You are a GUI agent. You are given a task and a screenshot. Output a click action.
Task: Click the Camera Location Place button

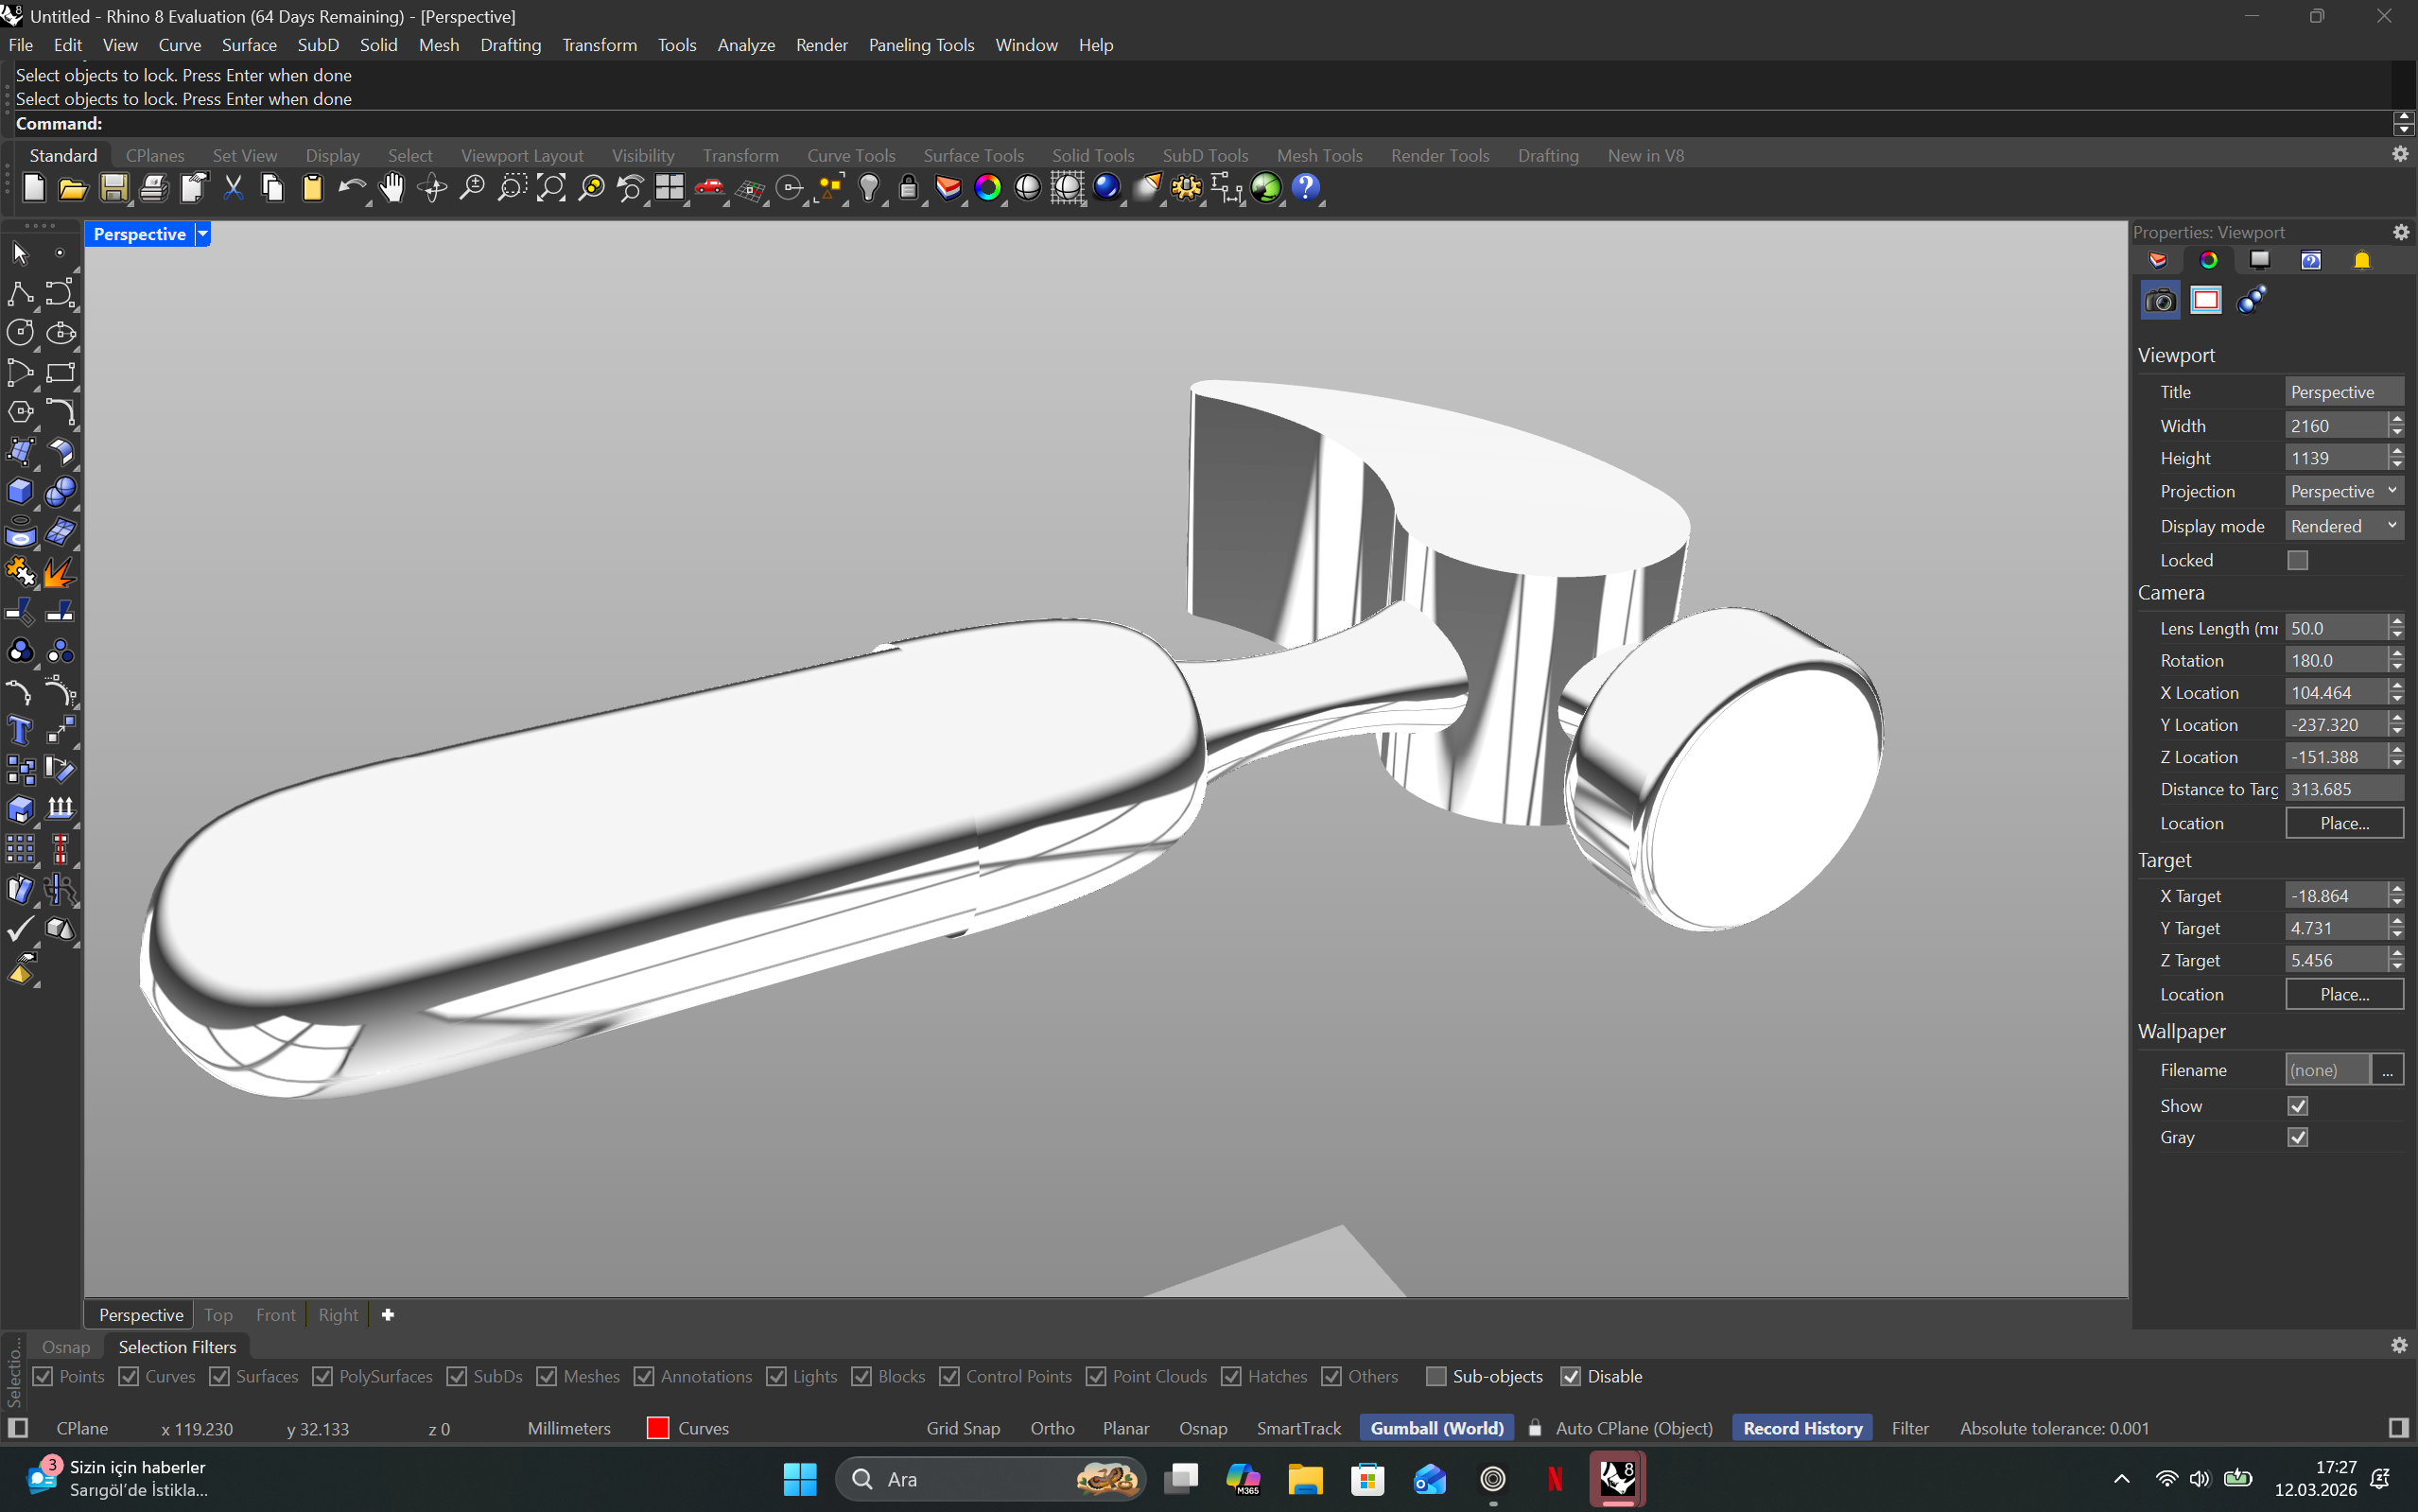click(x=2343, y=823)
